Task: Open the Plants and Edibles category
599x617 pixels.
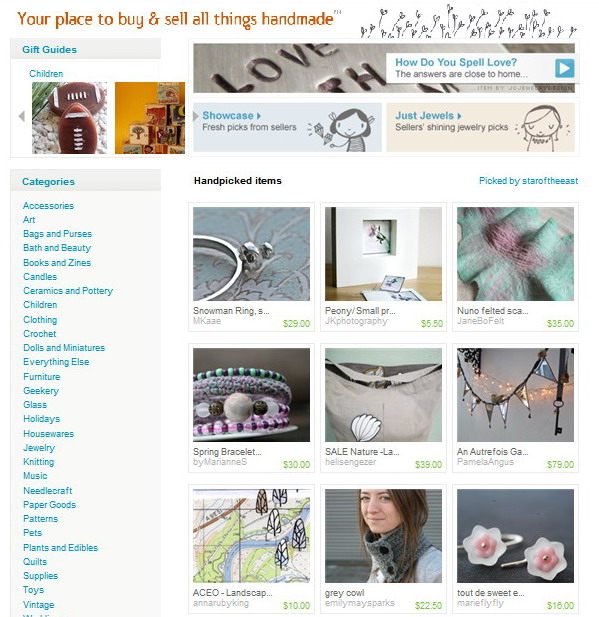Action: coord(61,548)
